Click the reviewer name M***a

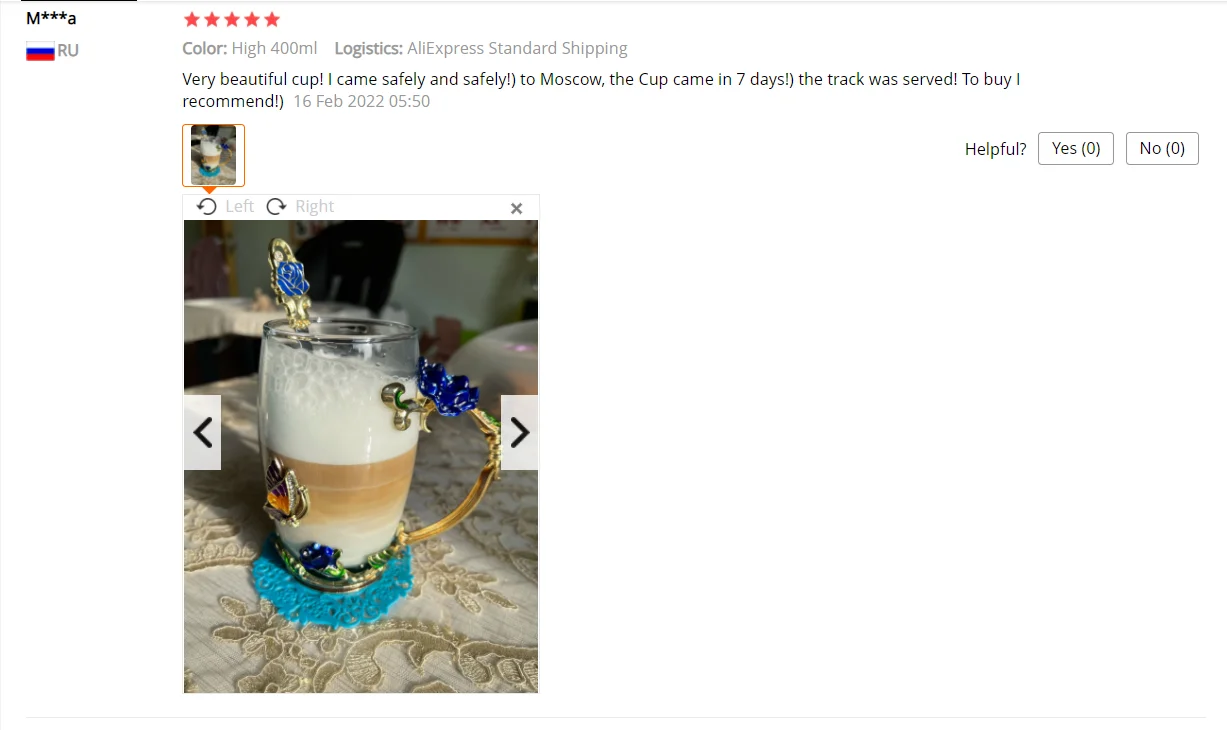(x=51, y=18)
